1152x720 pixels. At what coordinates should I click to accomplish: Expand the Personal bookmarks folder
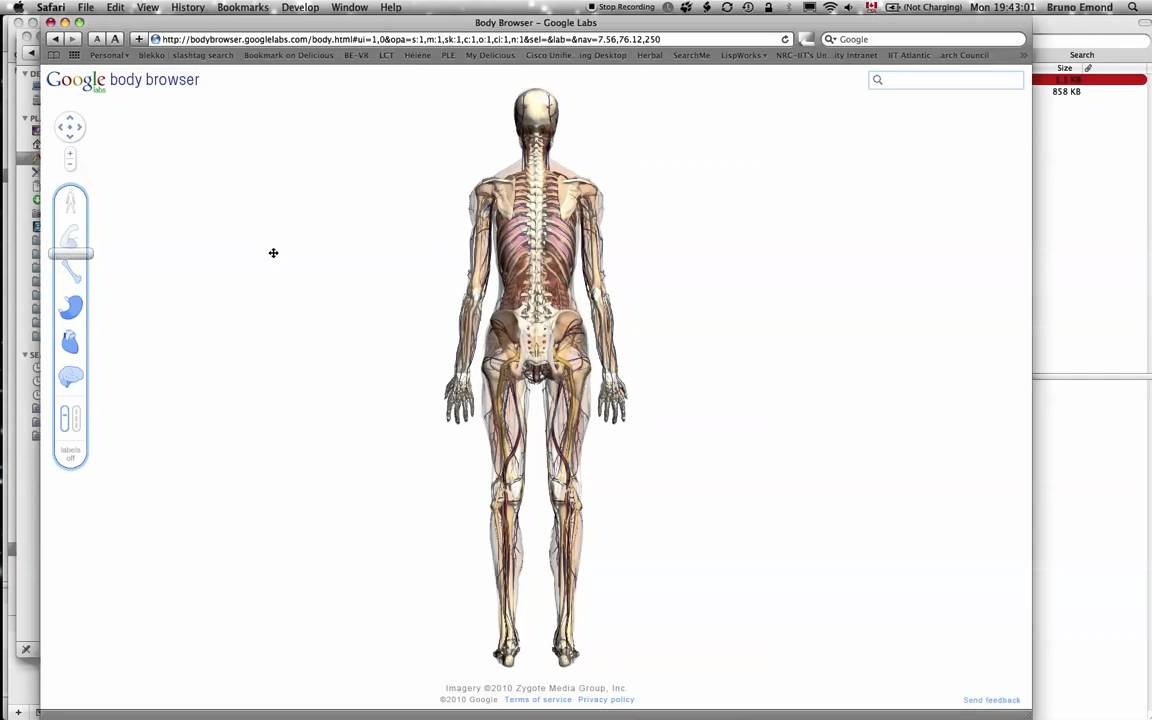point(109,55)
